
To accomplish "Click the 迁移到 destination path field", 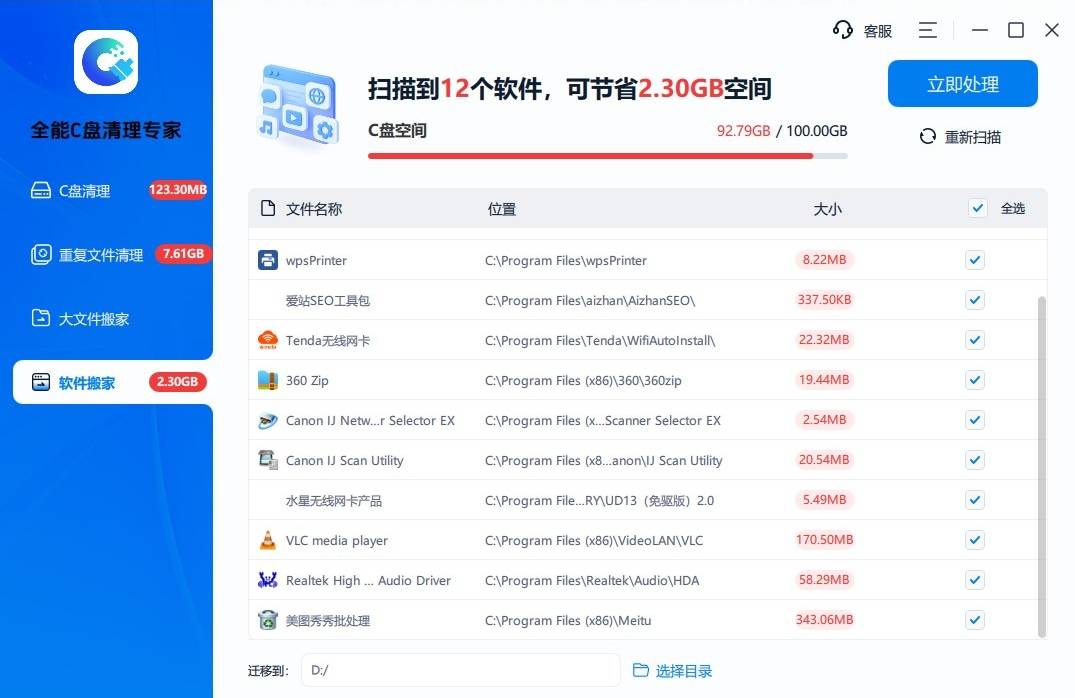I will (x=460, y=671).
